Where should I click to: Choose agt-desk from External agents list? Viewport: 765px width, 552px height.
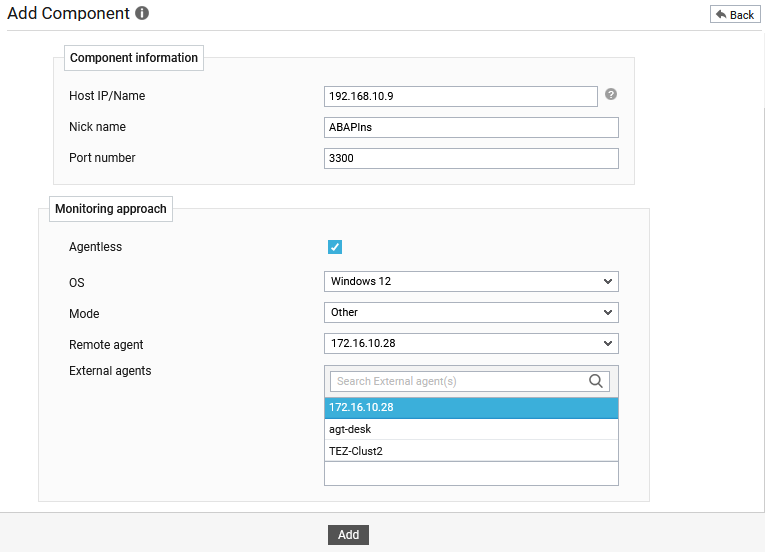coord(471,429)
